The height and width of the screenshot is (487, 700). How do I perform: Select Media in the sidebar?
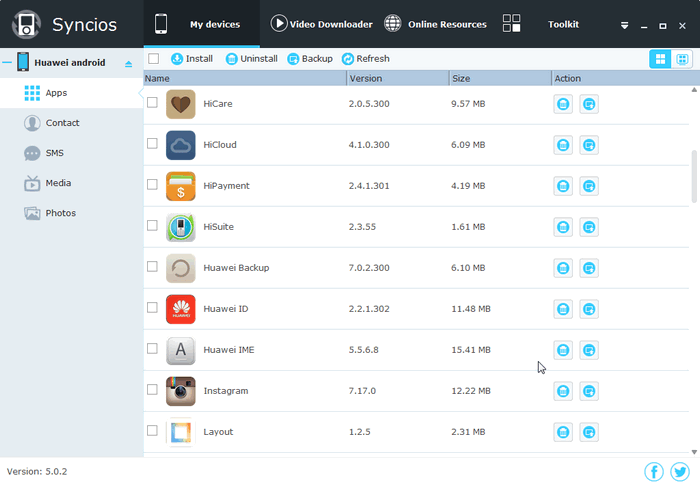coord(71,183)
